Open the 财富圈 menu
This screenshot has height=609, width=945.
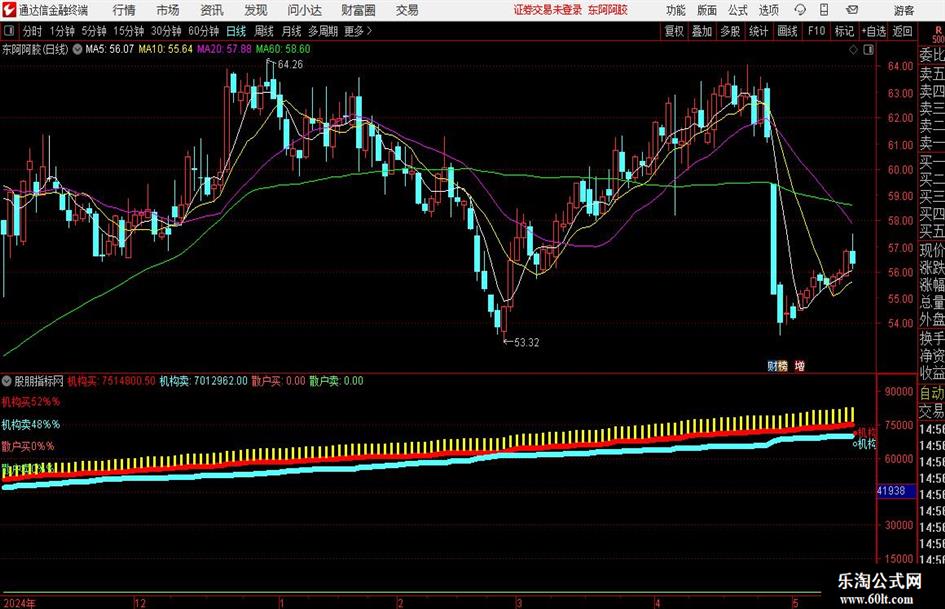(358, 10)
